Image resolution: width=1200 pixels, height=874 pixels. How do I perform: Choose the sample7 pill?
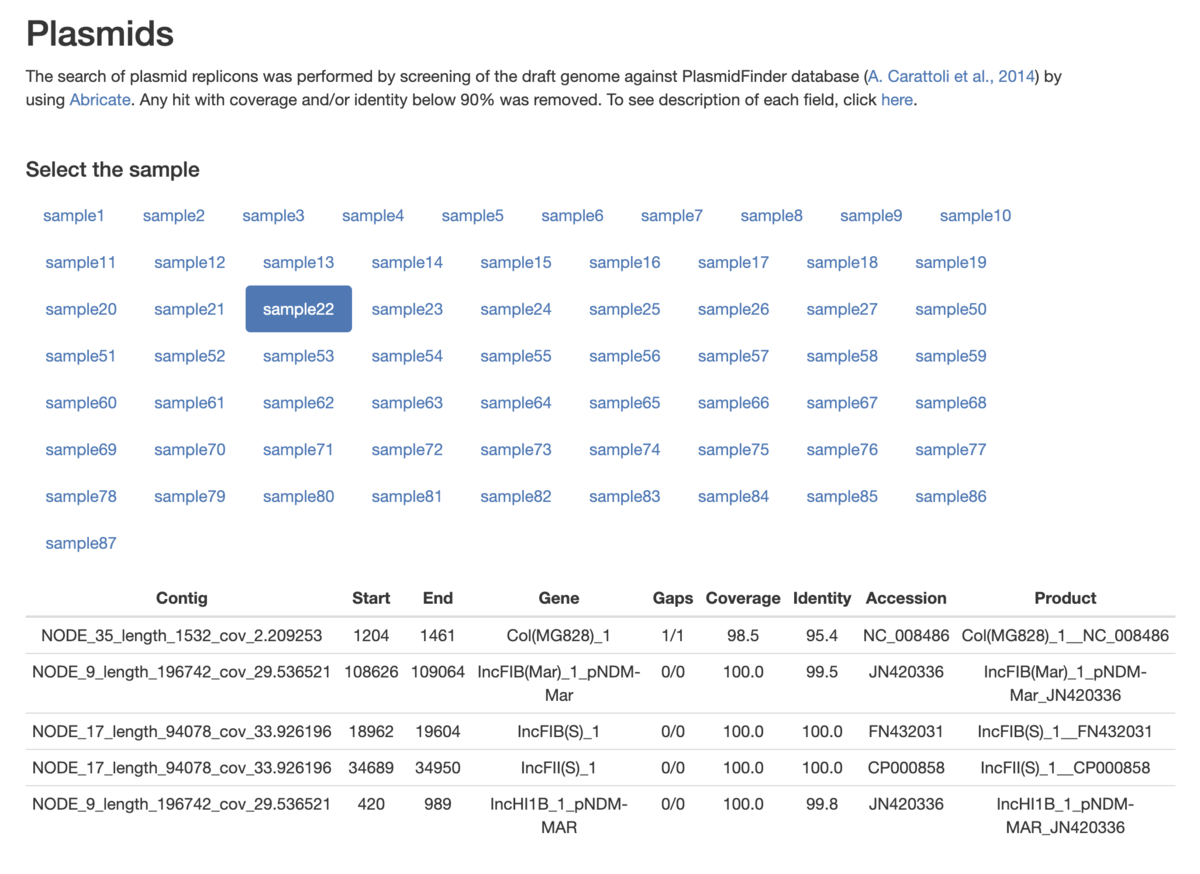coord(672,216)
